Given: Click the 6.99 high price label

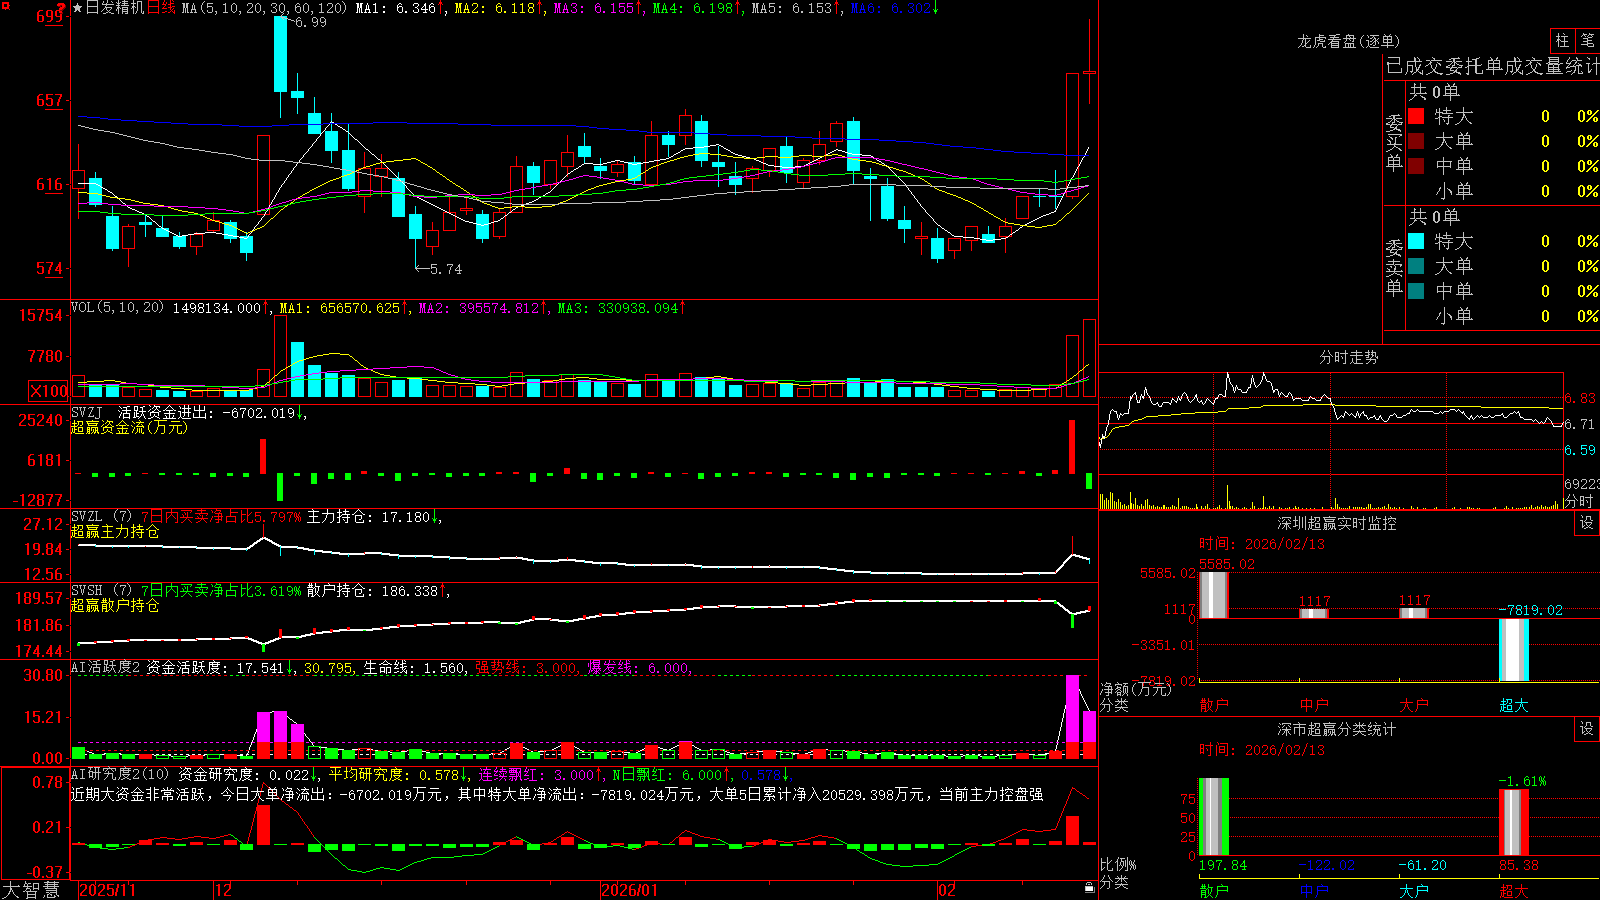Looking at the screenshot, I should tap(311, 22).
